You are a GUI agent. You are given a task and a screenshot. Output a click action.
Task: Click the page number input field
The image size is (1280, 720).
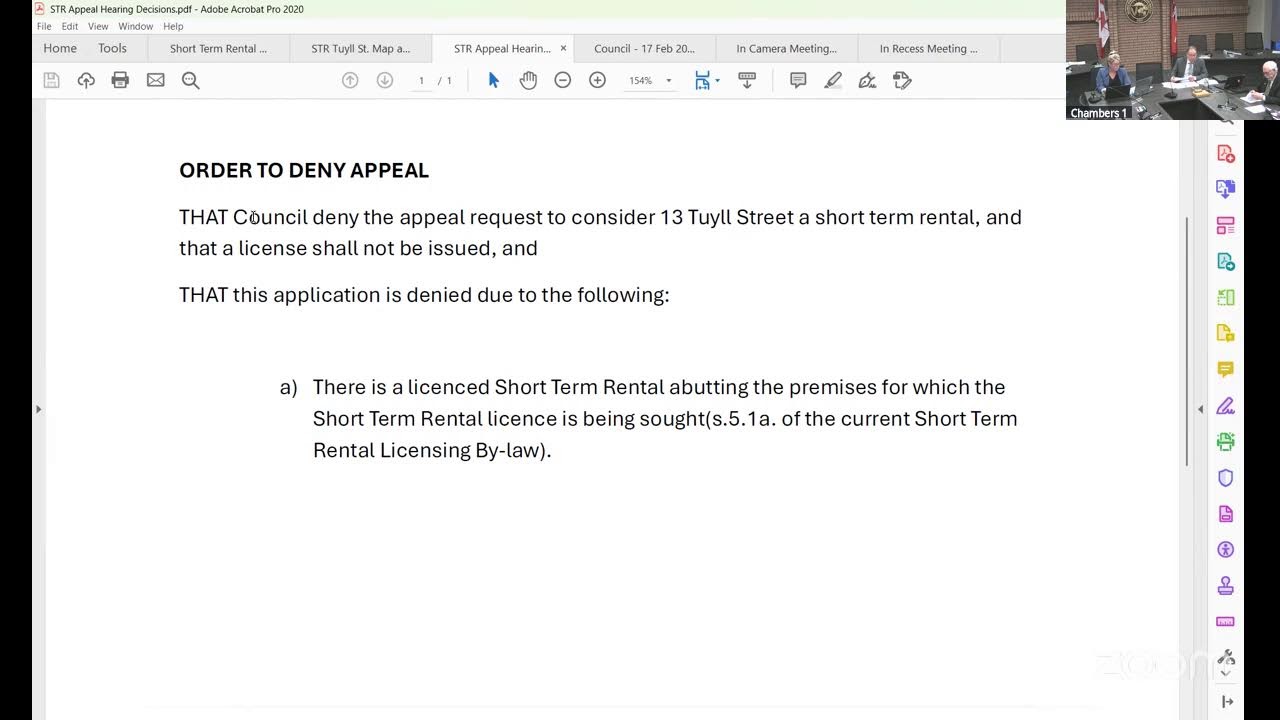(421, 80)
